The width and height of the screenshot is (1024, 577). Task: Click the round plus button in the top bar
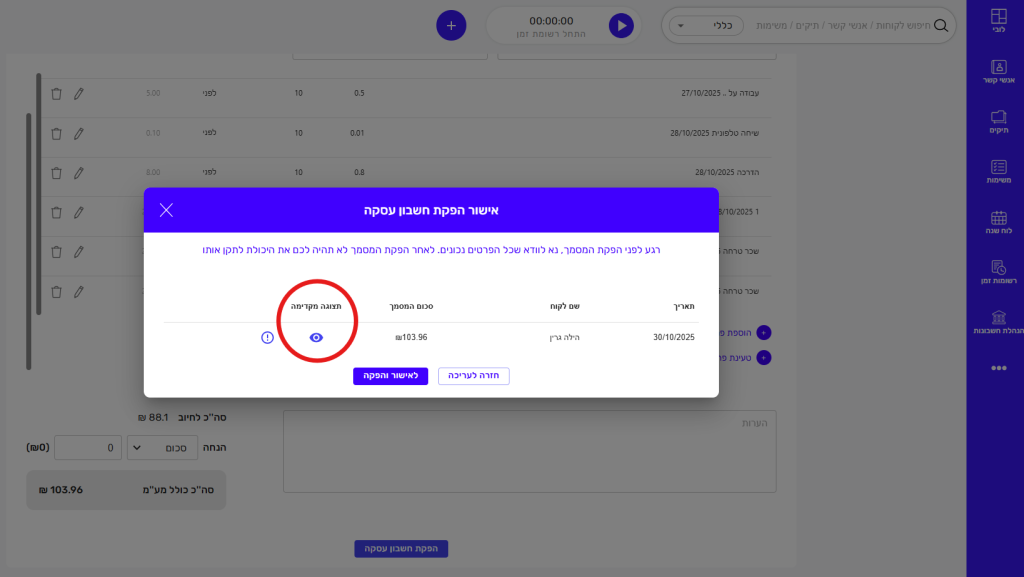[451, 25]
